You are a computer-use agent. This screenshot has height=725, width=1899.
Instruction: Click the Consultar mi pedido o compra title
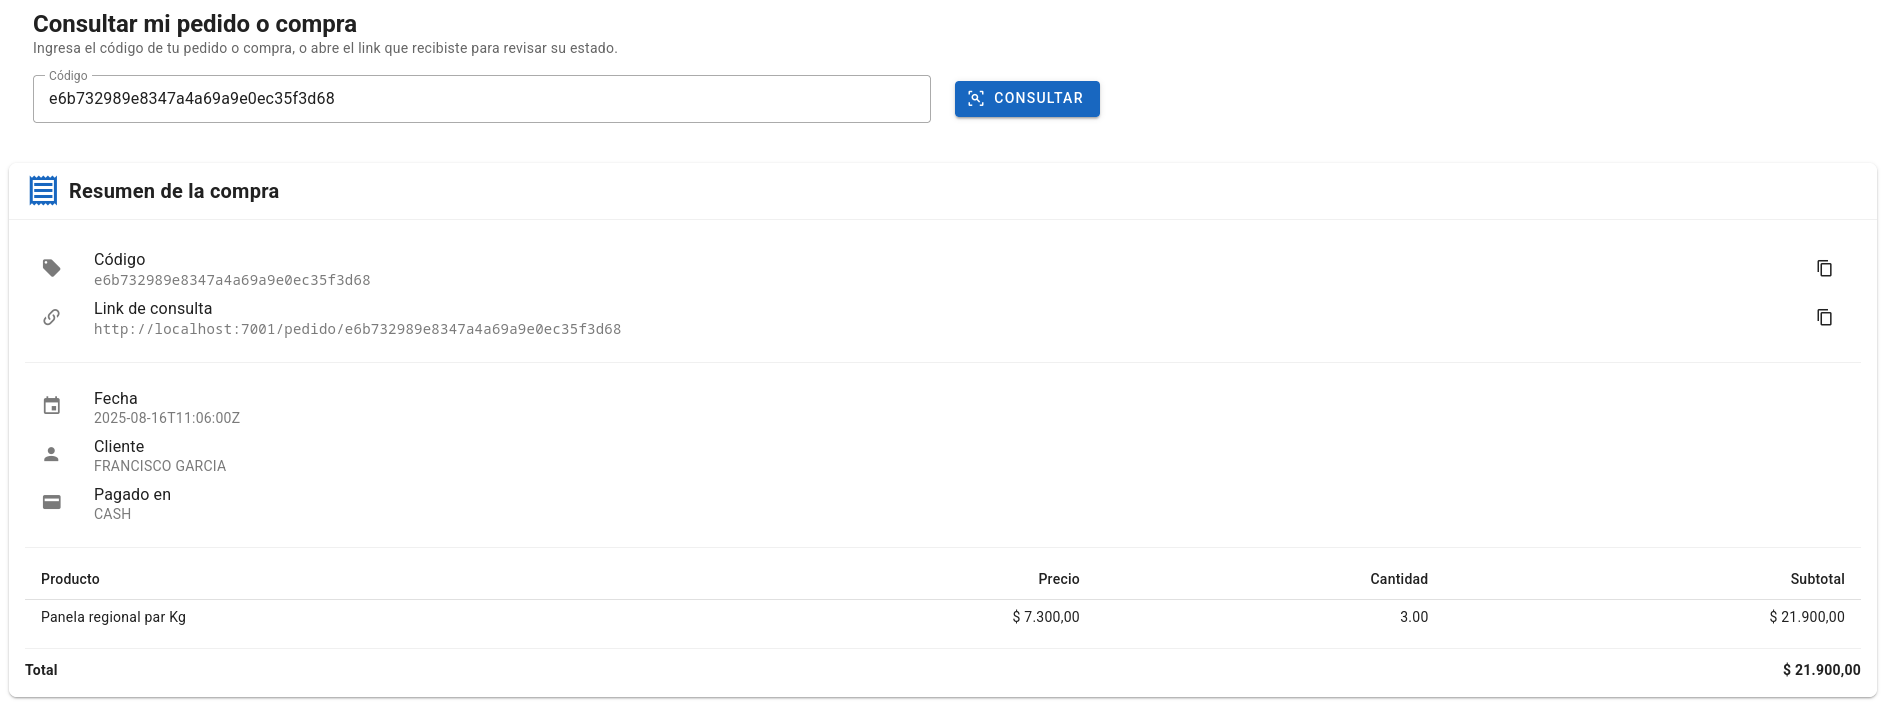195,24
